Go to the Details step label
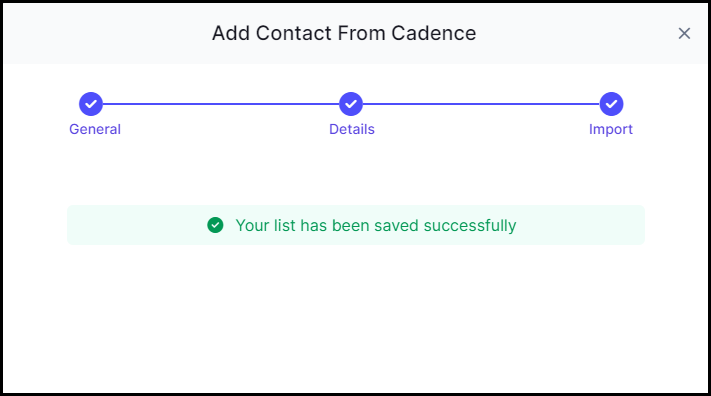The width and height of the screenshot is (711, 396). pos(352,129)
